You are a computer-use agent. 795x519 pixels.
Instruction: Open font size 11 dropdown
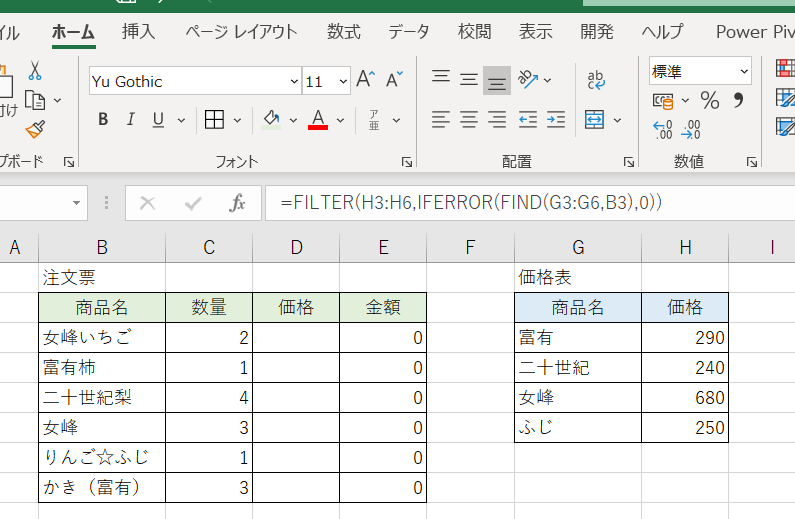[343, 81]
